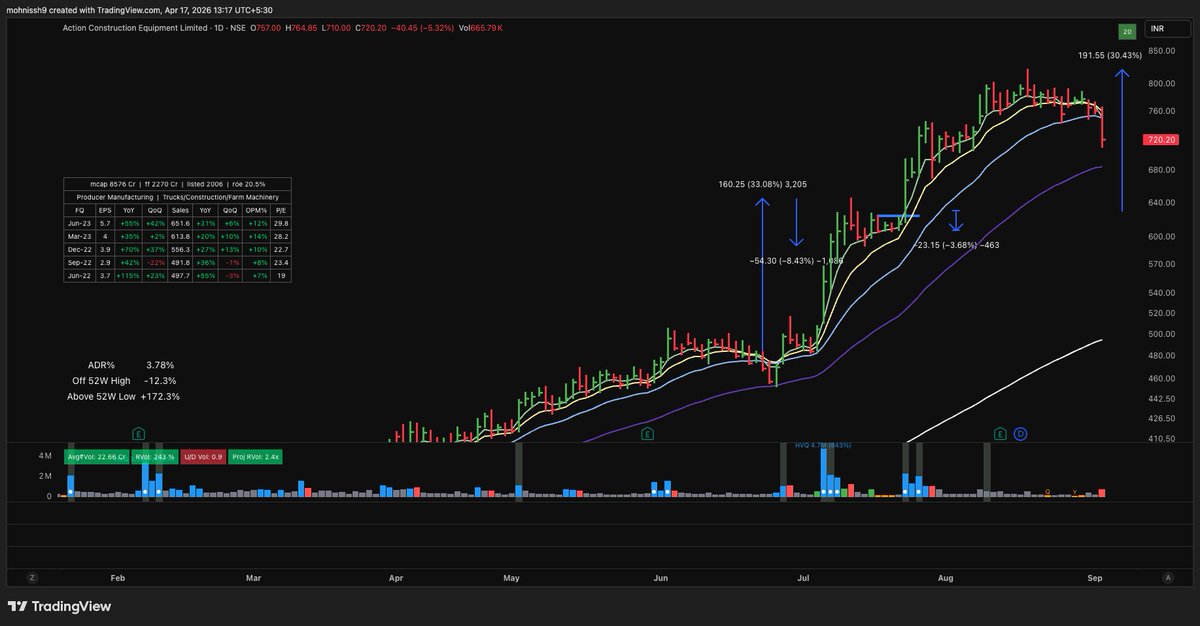Screen dimensions: 1200x626
Task: Click the 410.50 price axis label
Action: click(1161, 439)
